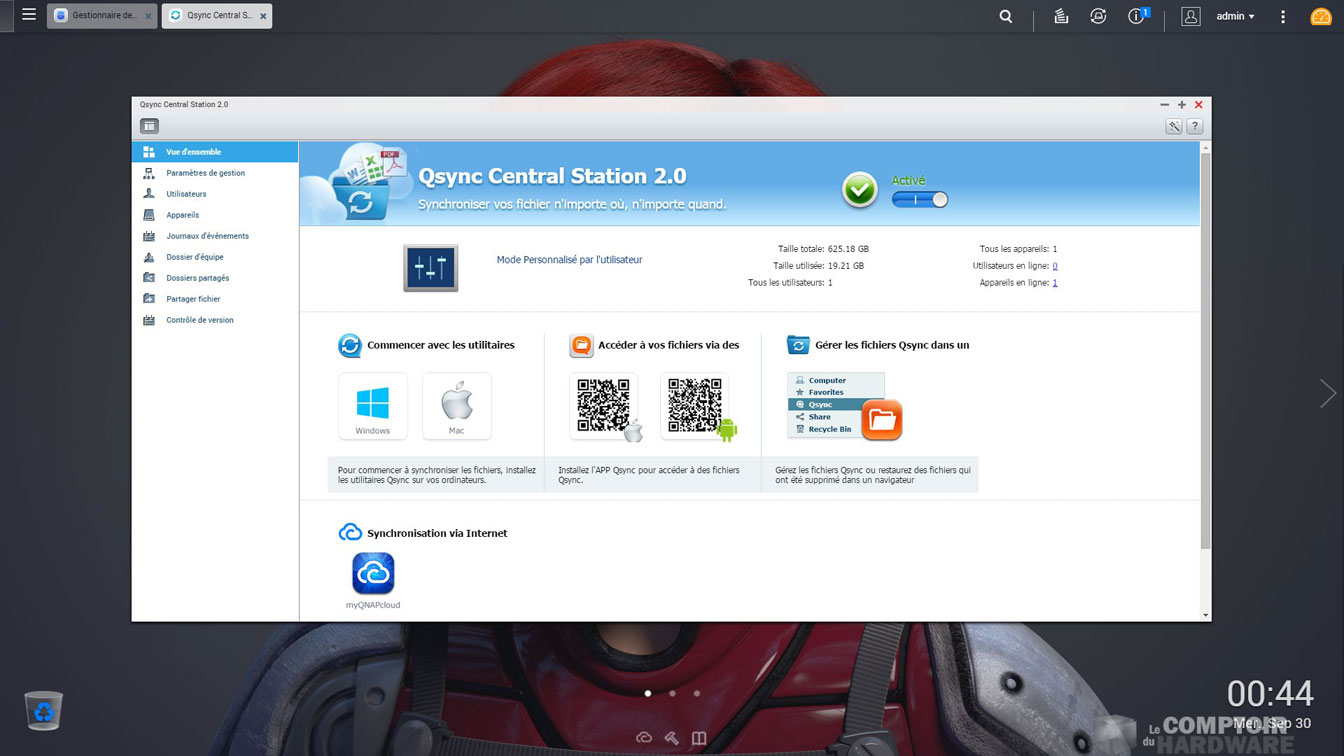The width and height of the screenshot is (1344, 756).
Task: Open the wrench settings icon
Action: 1174,126
